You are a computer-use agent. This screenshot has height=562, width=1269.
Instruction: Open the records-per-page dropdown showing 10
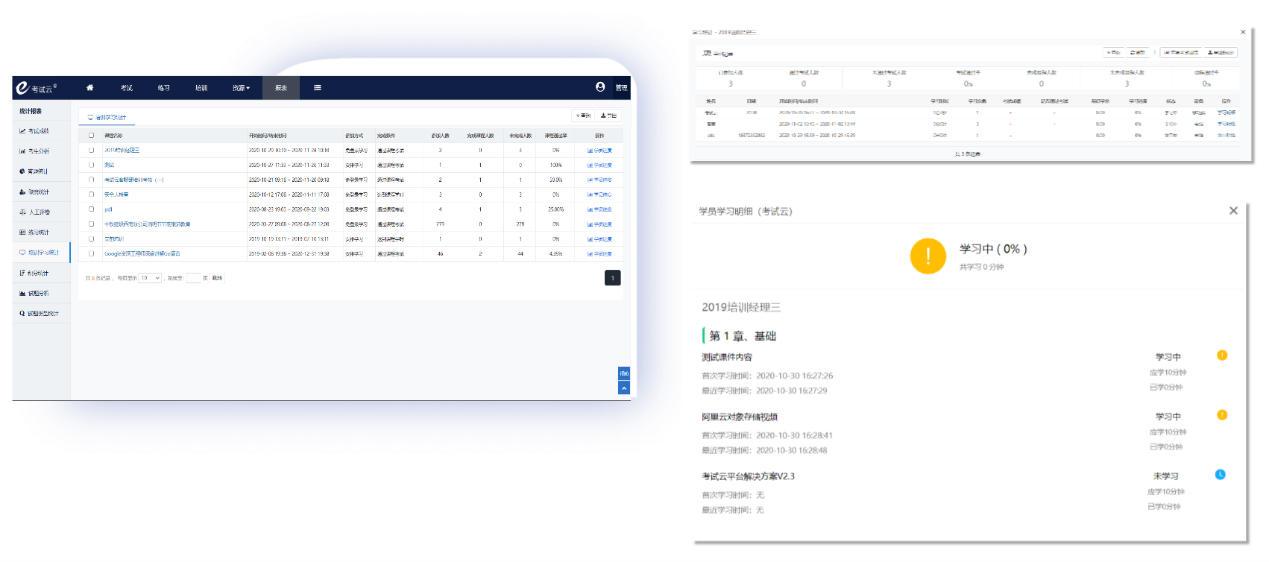click(x=150, y=278)
